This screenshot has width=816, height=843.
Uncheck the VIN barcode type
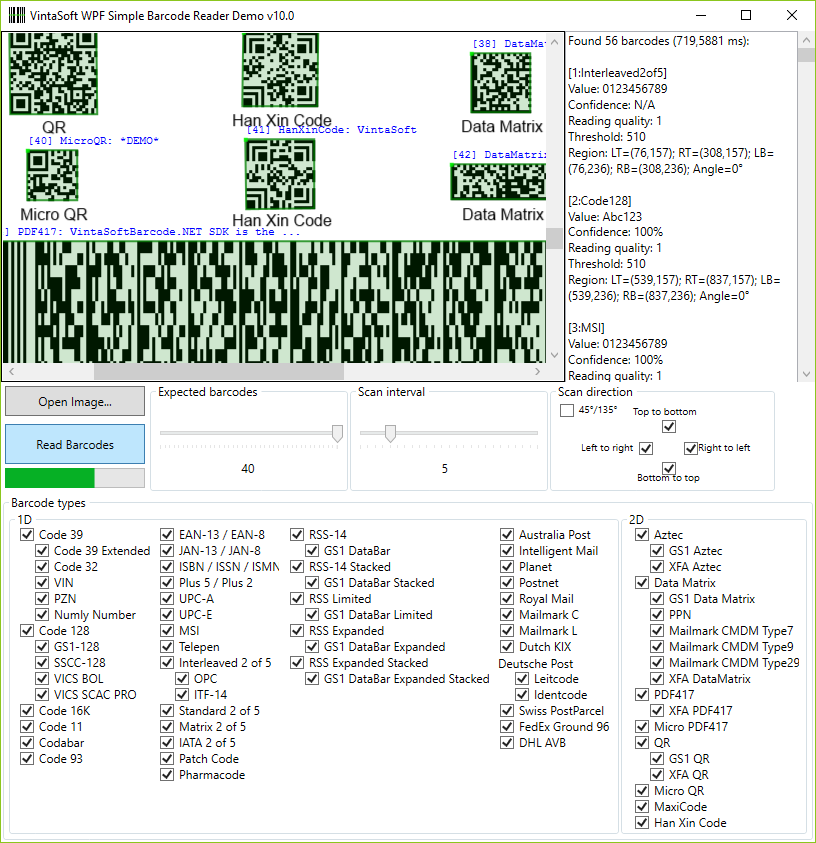[42, 582]
